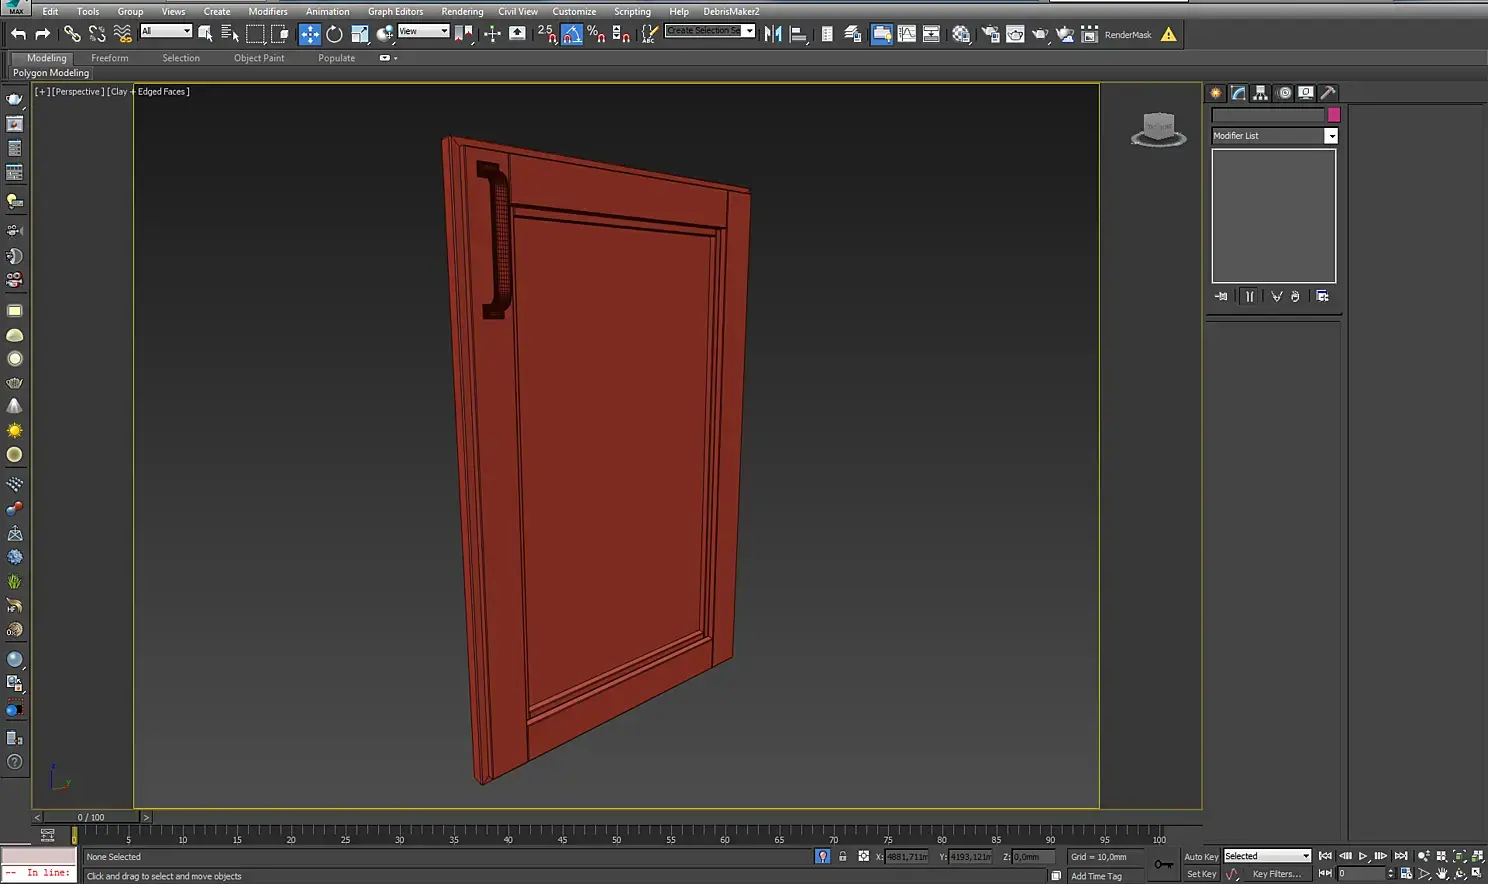The image size is (1488, 884).
Task: Enable Auto Key animation mode
Action: coord(1201,857)
